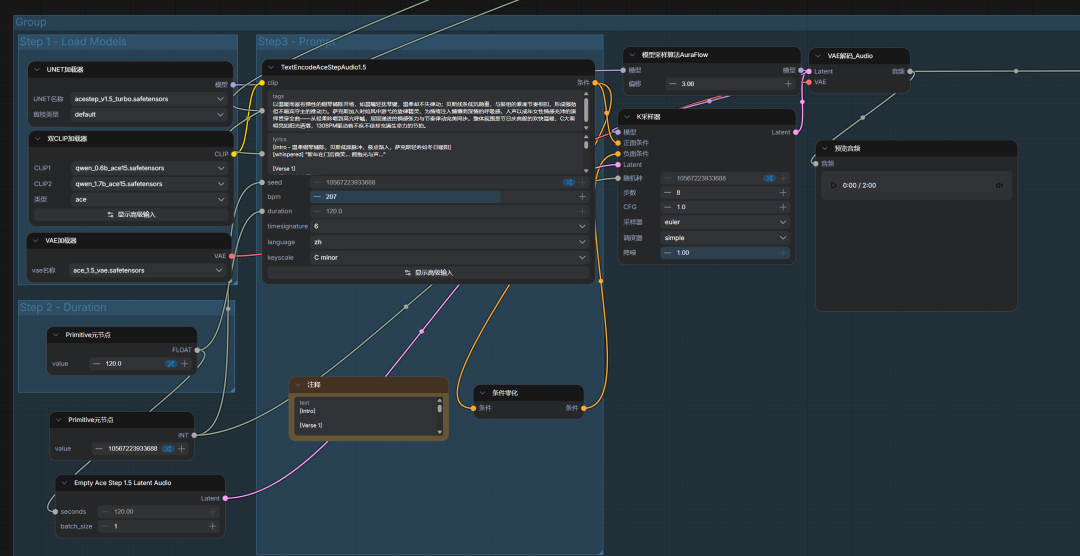Image resolution: width=1080 pixels, height=556 pixels.
Task: Click minus icon on 步数 steps field
Action: tap(667, 192)
